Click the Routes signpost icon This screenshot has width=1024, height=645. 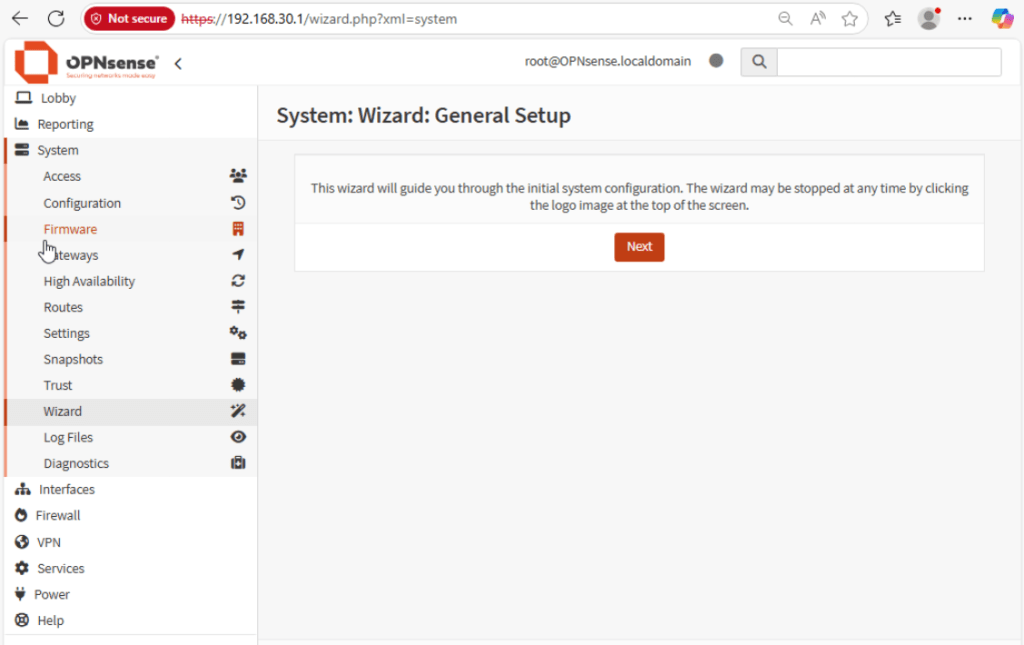pos(238,307)
